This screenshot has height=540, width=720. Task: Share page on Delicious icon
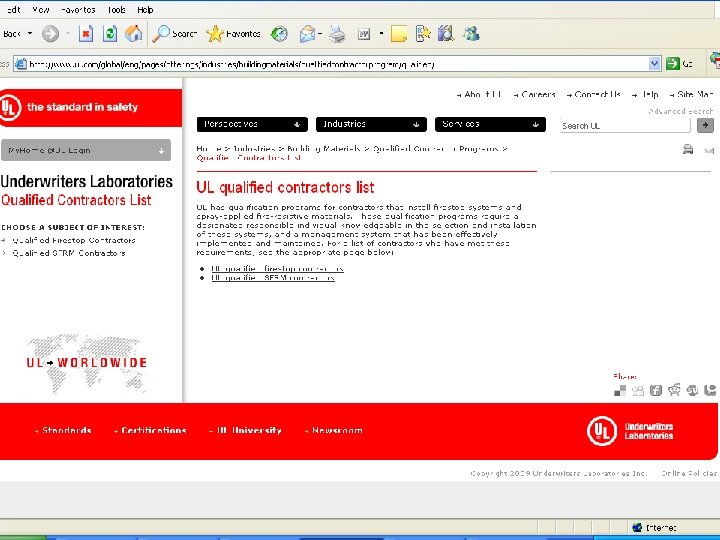[x=620, y=390]
